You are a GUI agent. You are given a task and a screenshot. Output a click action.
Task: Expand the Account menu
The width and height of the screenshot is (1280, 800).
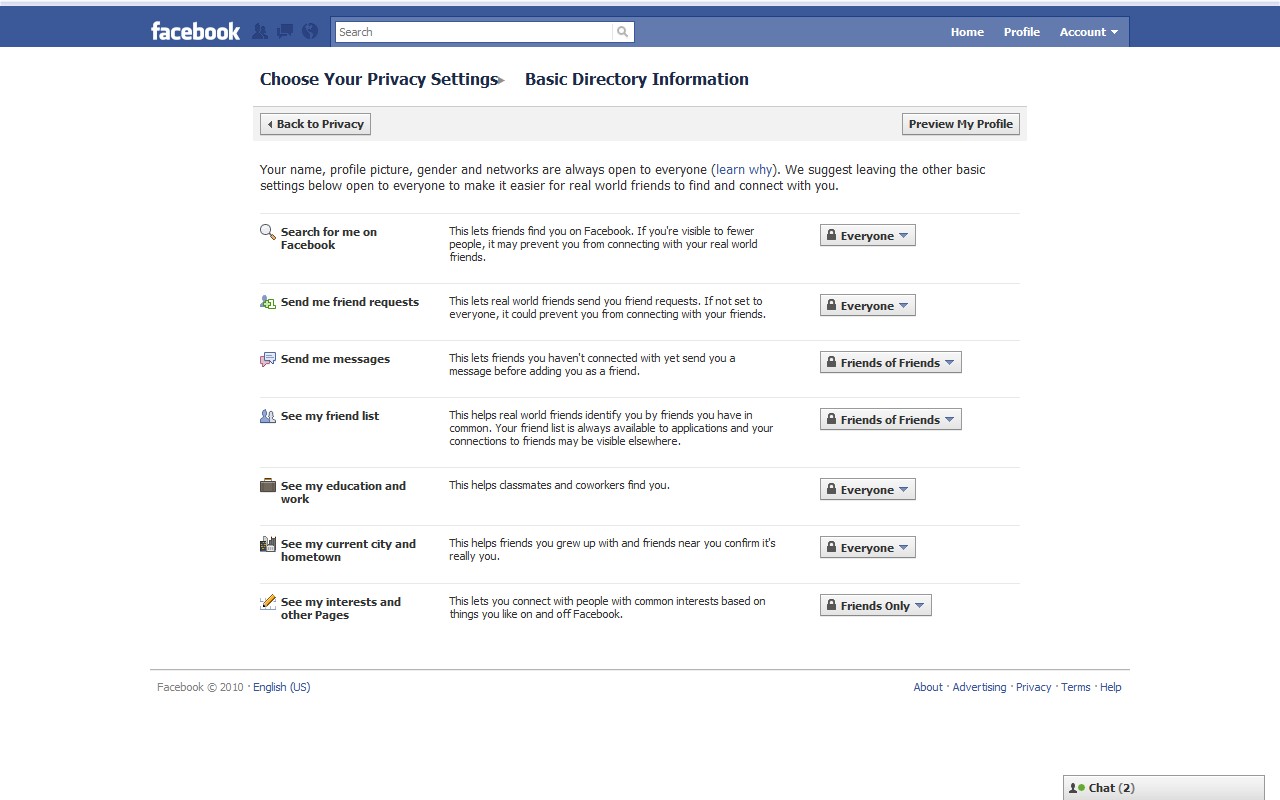[x=1089, y=32]
